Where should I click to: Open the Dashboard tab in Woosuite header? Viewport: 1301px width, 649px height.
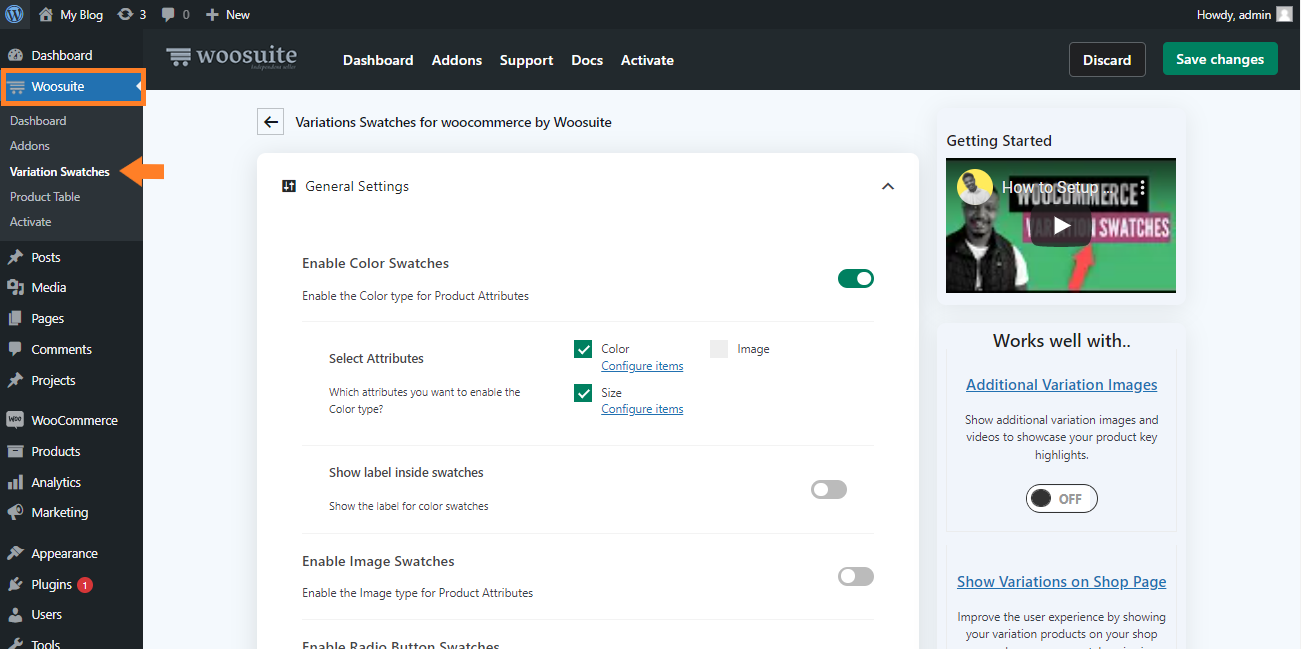click(378, 60)
